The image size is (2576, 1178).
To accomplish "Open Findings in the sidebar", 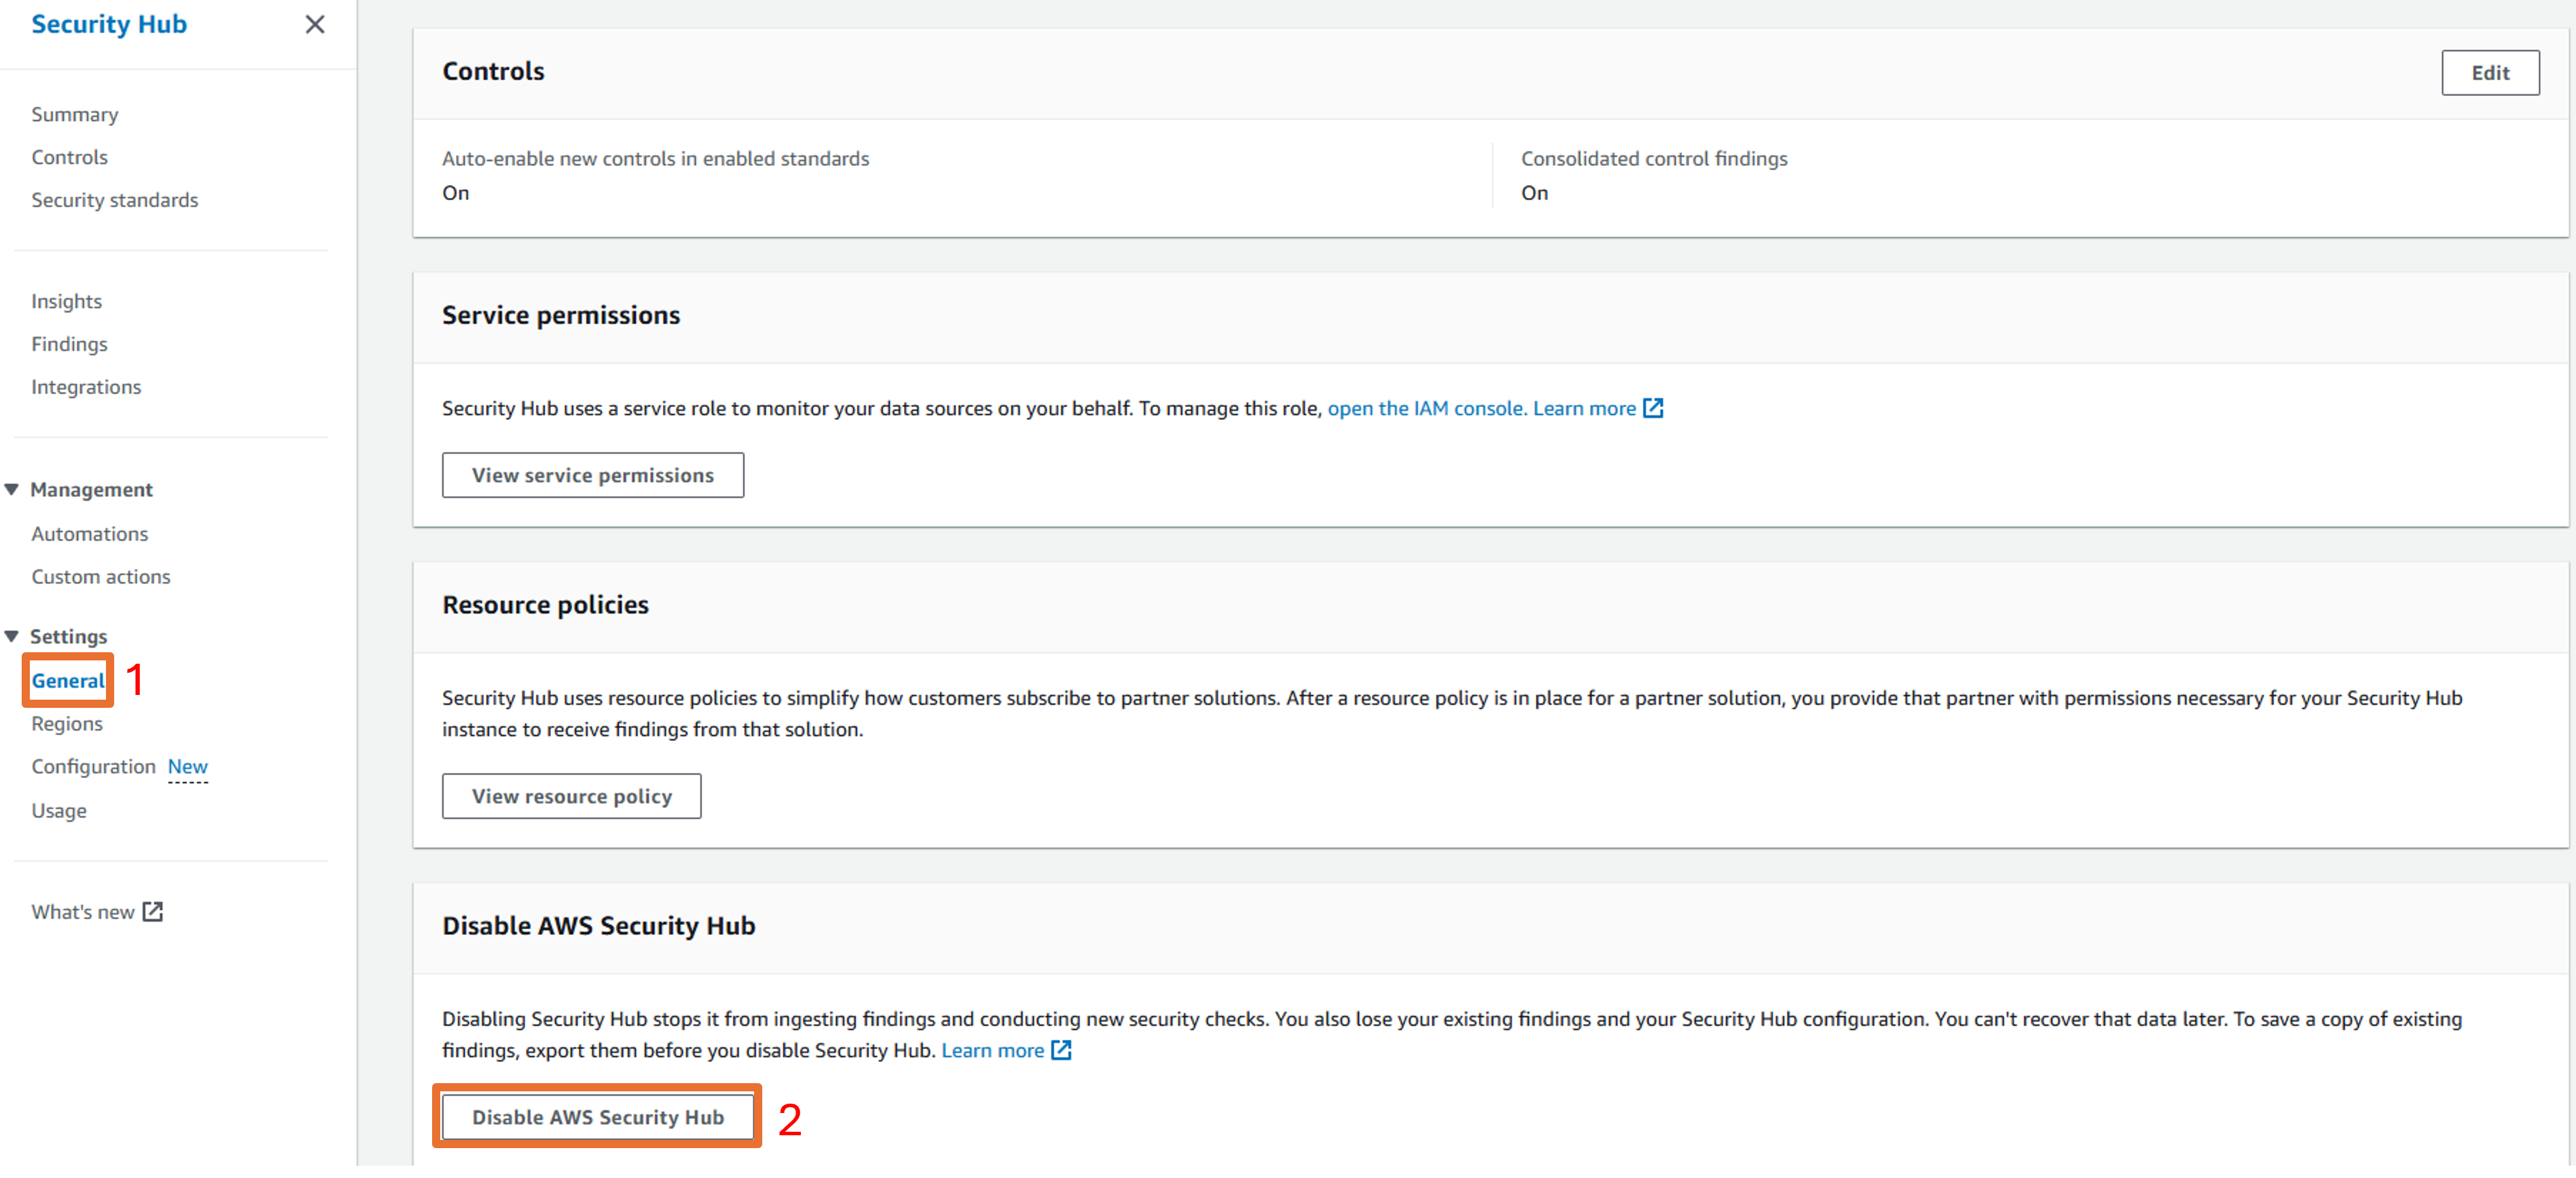I will pos(69,344).
